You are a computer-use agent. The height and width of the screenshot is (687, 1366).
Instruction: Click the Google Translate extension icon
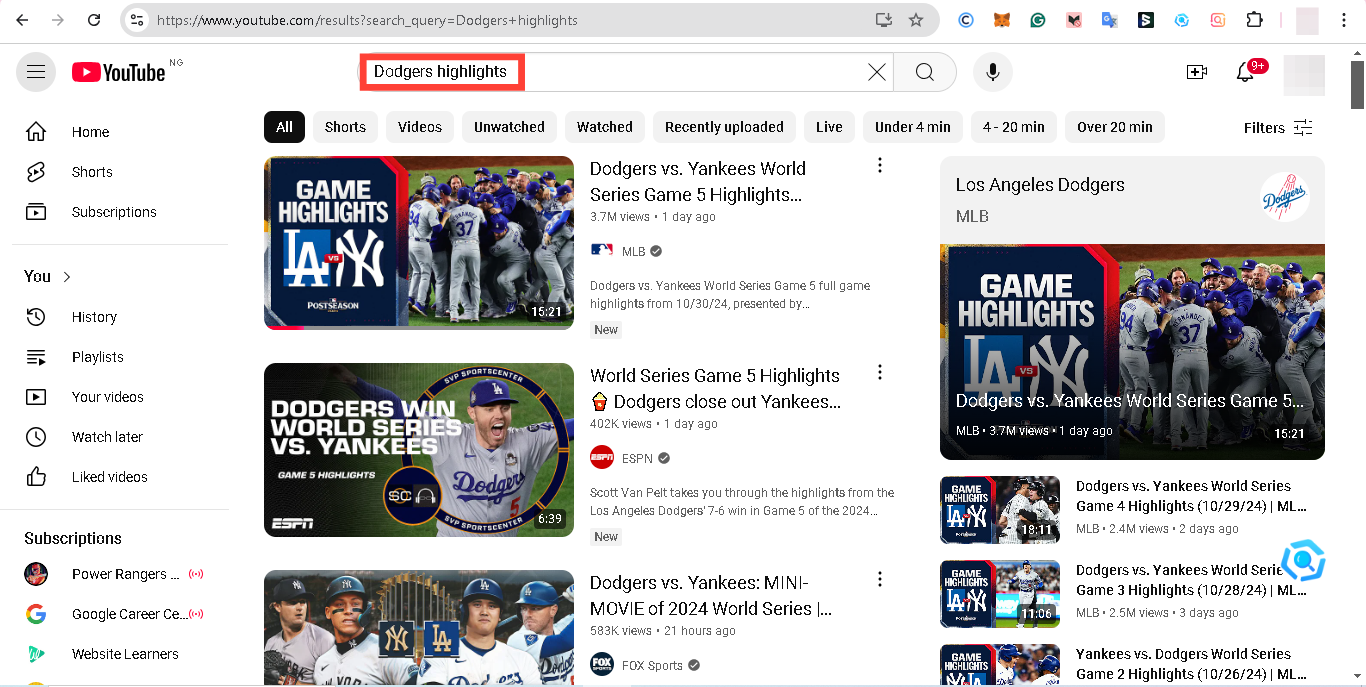tap(1110, 20)
